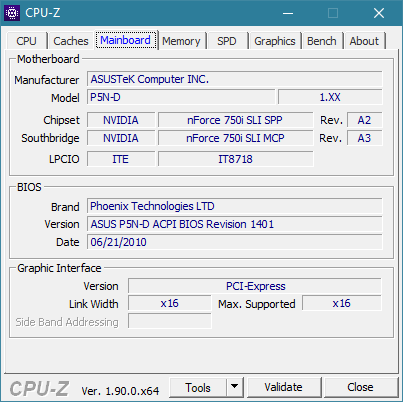View the About tab
Image resolution: width=403 pixels, height=402 pixels.
(x=364, y=41)
